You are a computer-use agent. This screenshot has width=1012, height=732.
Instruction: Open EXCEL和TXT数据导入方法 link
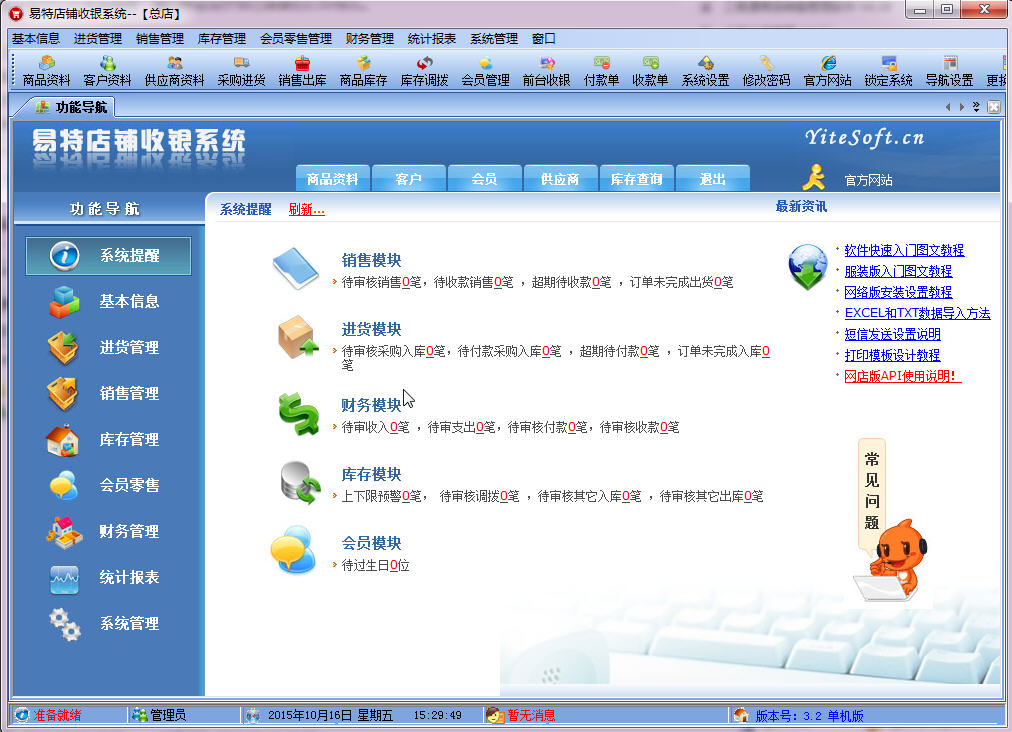pos(917,313)
